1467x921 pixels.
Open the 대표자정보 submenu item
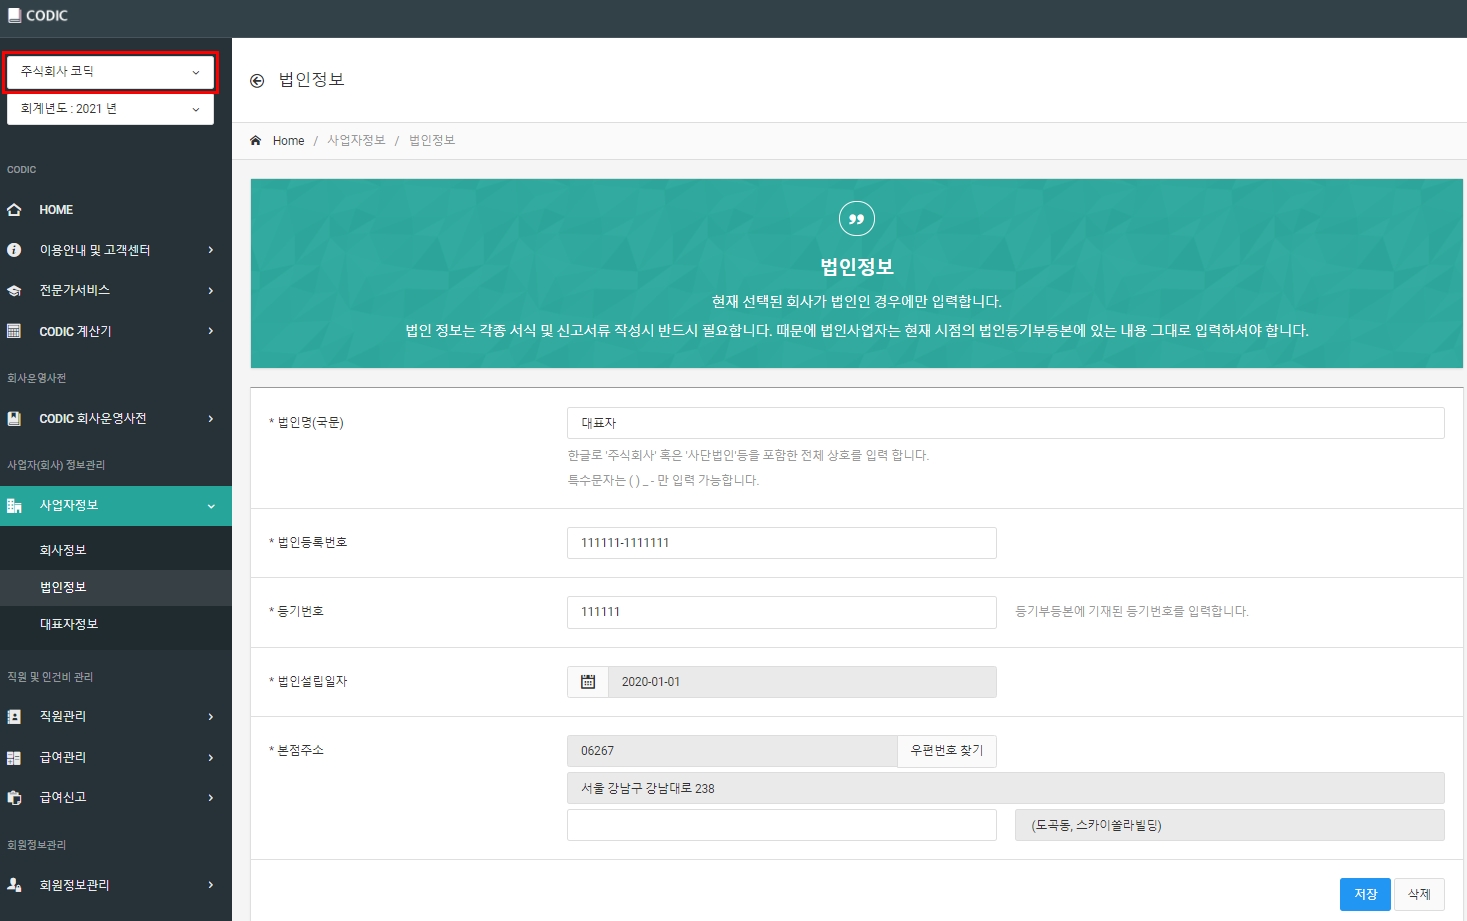click(x=116, y=624)
